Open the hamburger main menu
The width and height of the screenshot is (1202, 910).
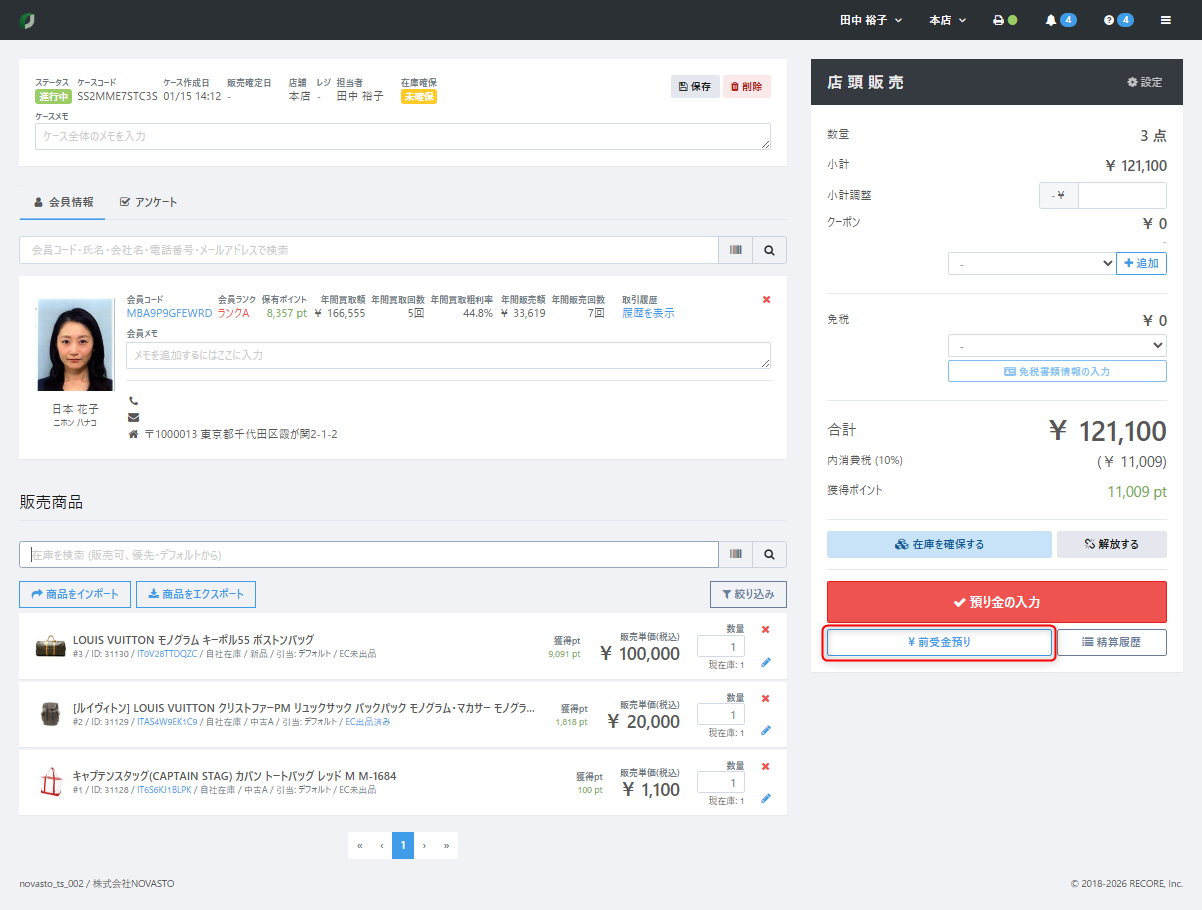click(1165, 20)
